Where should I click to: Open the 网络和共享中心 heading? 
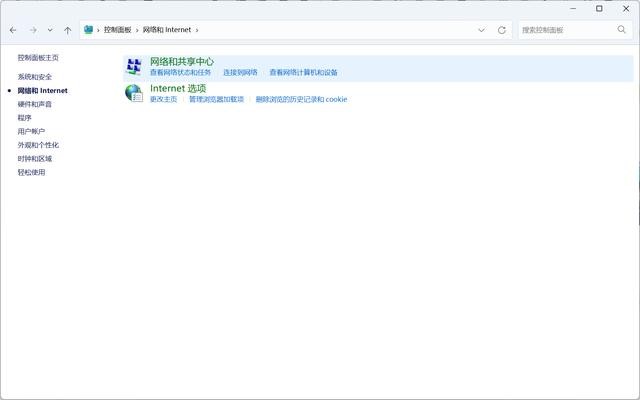(182, 62)
